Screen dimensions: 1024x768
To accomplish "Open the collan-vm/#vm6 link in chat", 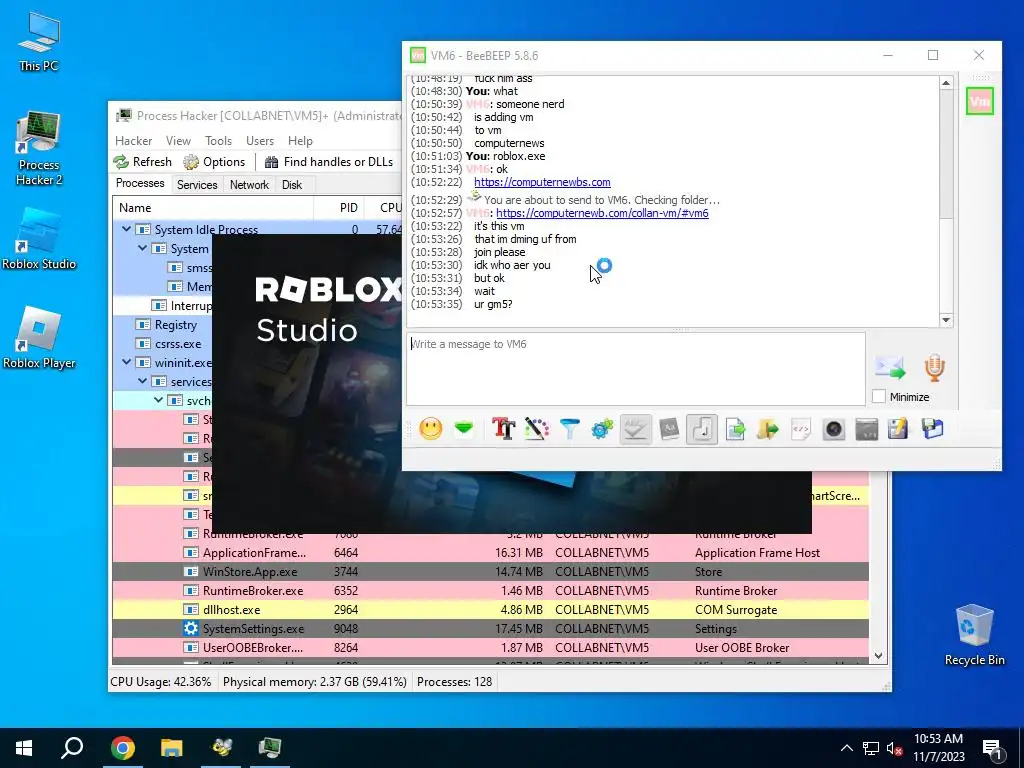I will coord(602,213).
